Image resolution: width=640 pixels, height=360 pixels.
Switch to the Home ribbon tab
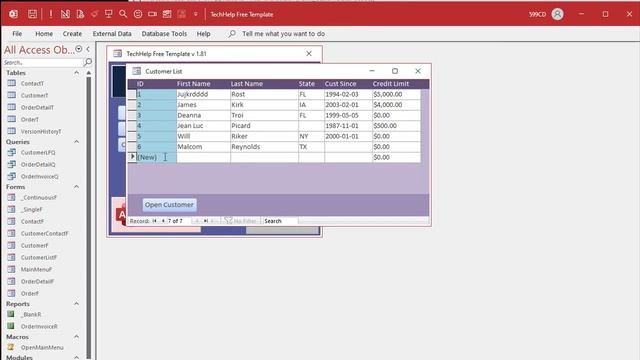click(44, 34)
